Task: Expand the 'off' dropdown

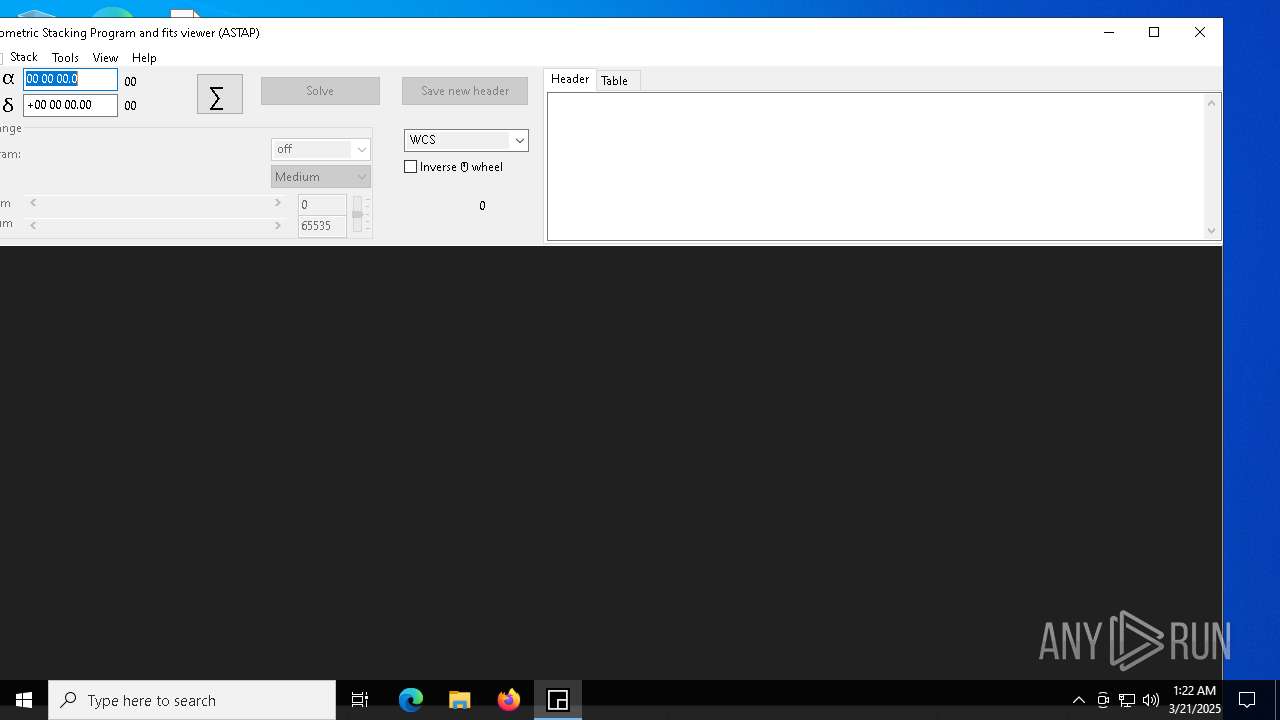Action: tap(362, 149)
